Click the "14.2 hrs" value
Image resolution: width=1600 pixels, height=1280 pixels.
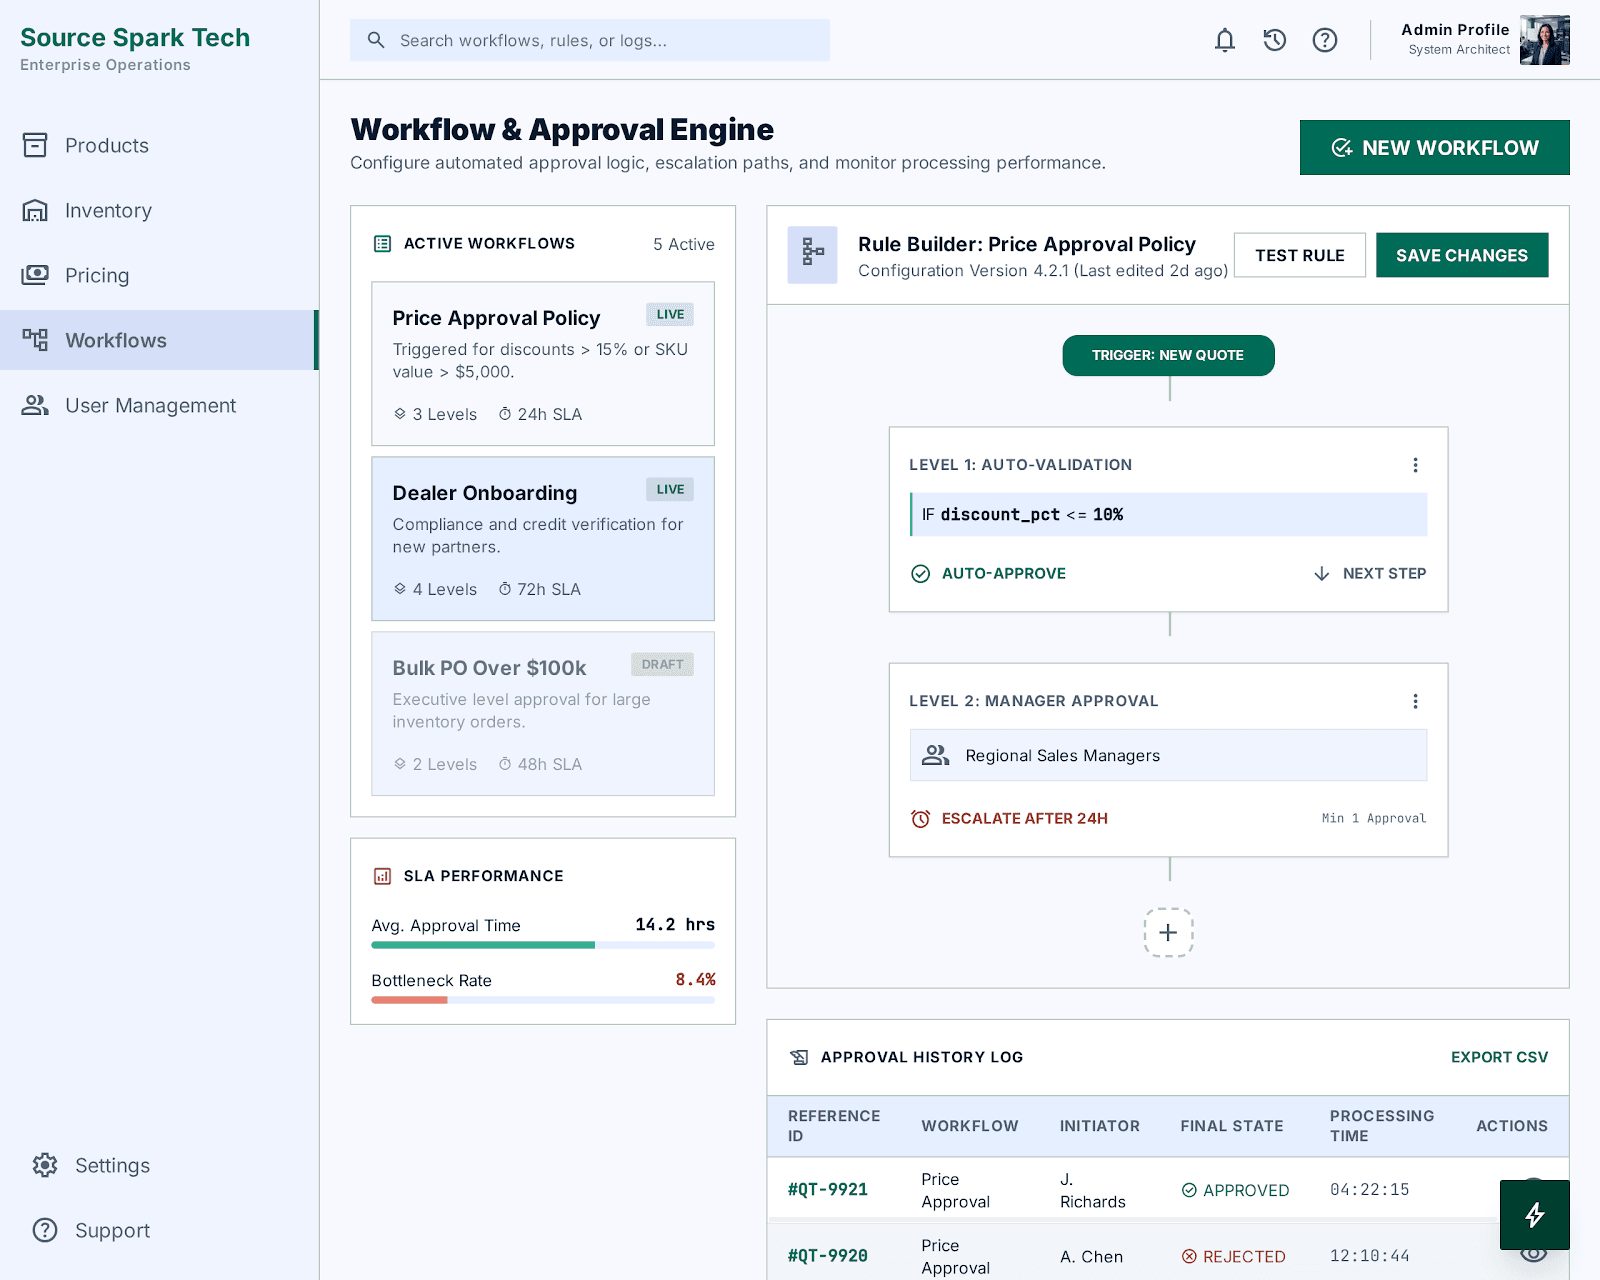(675, 924)
